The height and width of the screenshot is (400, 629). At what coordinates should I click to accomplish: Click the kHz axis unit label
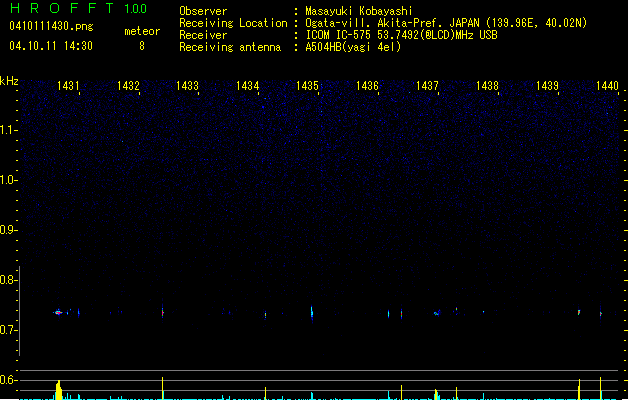click(x=9, y=81)
